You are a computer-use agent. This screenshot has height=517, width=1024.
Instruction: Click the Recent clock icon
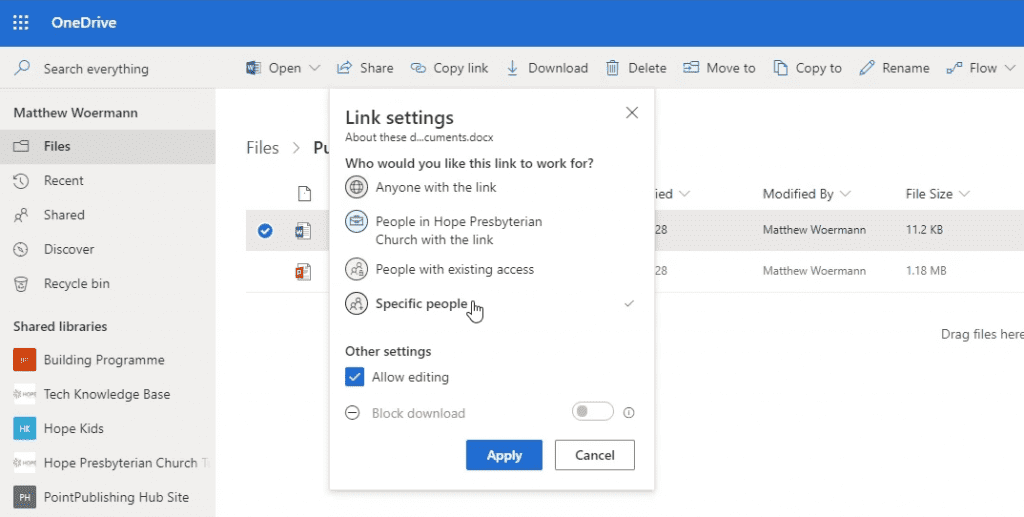(x=22, y=181)
